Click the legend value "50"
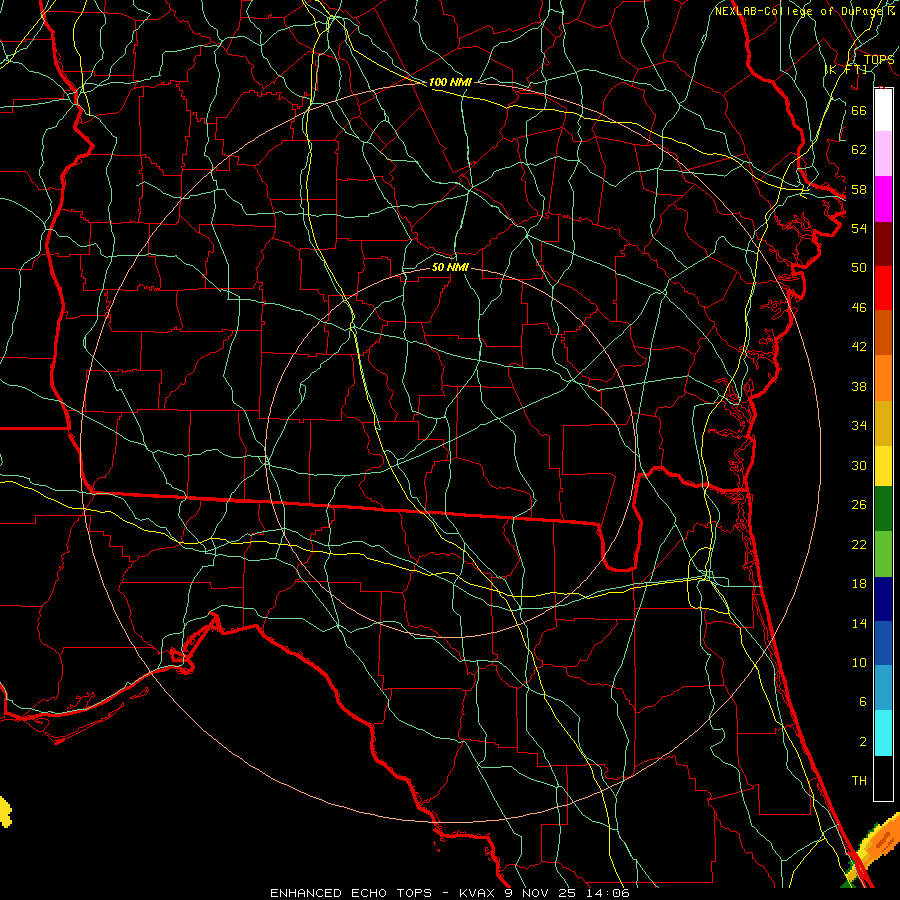This screenshot has width=900, height=900. click(859, 267)
